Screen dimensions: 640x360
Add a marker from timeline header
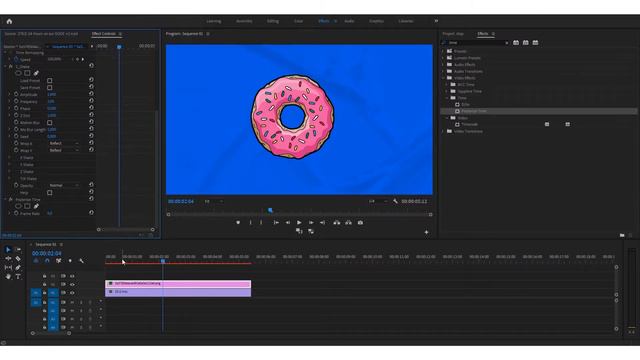(x=70, y=260)
